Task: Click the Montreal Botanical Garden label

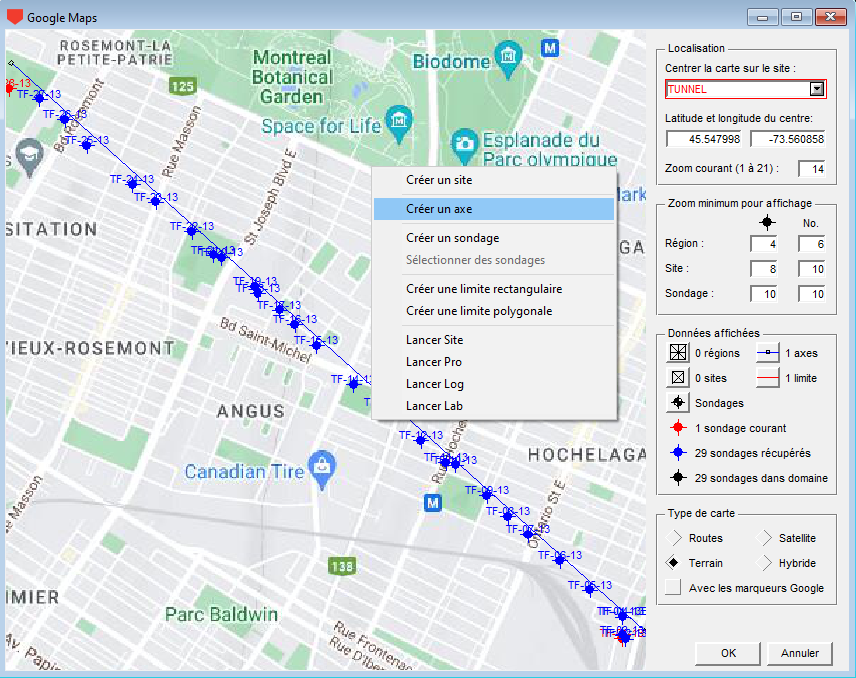Action: click(x=292, y=77)
